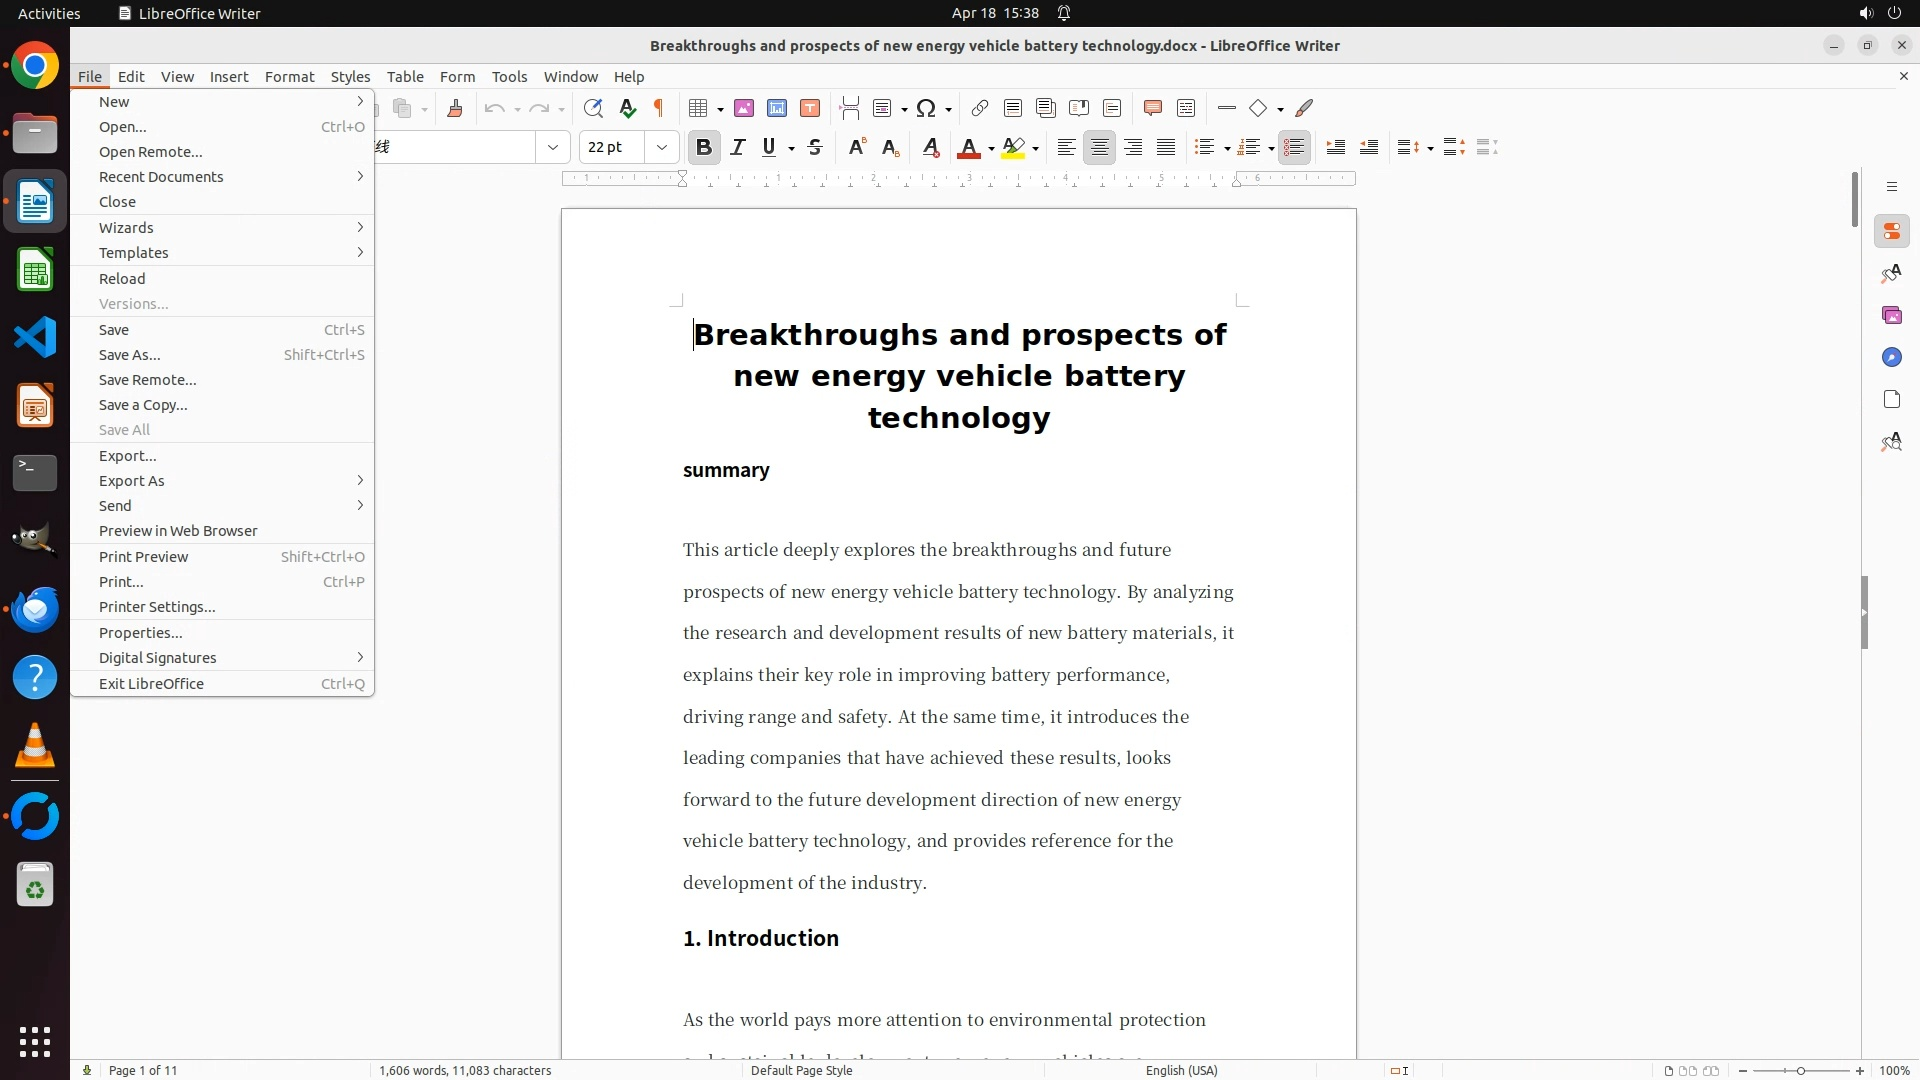1920x1080 pixels.
Task: Click the Insert Image toolbar icon
Action: click(x=743, y=108)
